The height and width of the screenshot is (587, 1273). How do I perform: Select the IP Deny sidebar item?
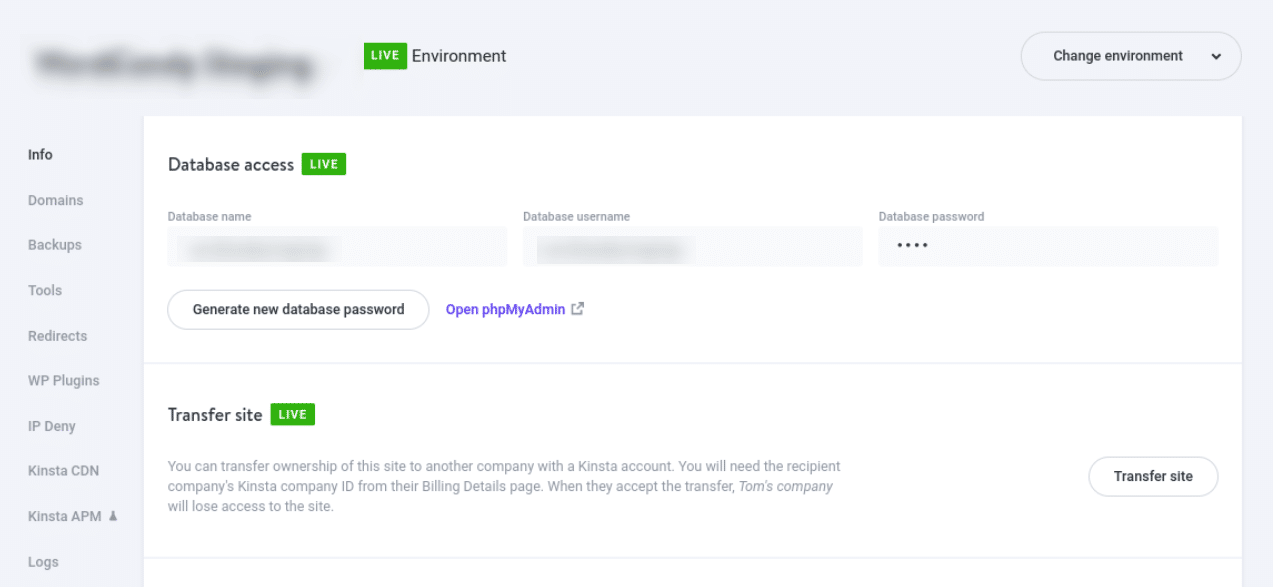tap(52, 426)
